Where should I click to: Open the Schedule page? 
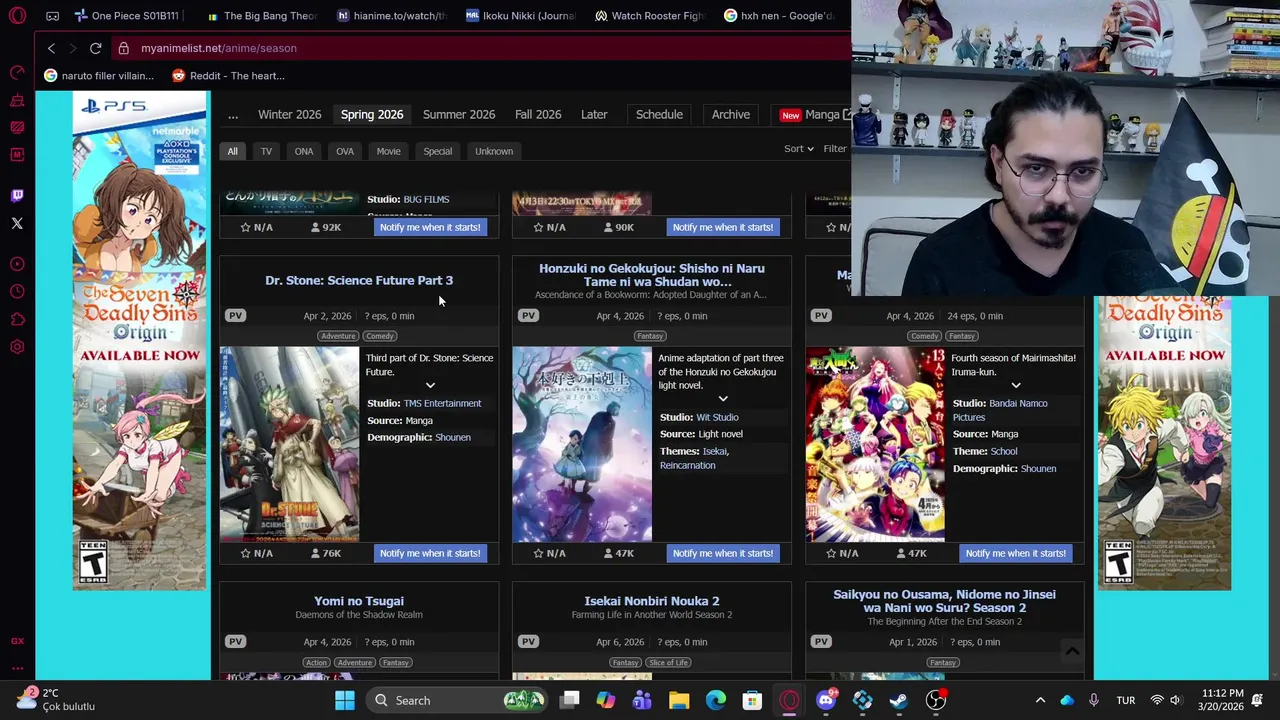659,114
